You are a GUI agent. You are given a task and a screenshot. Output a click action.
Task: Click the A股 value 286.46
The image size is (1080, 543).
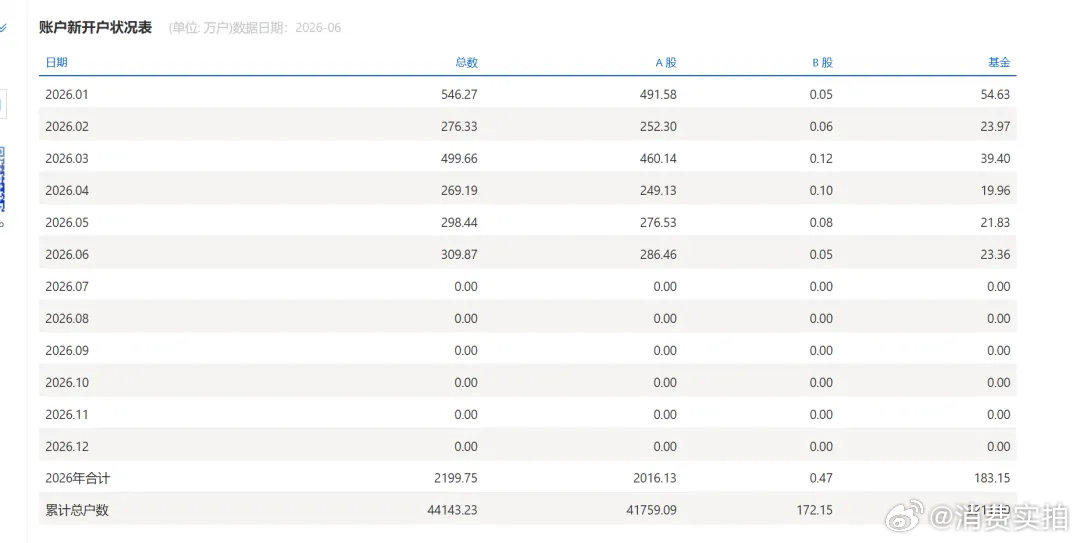[x=658, y=254]
